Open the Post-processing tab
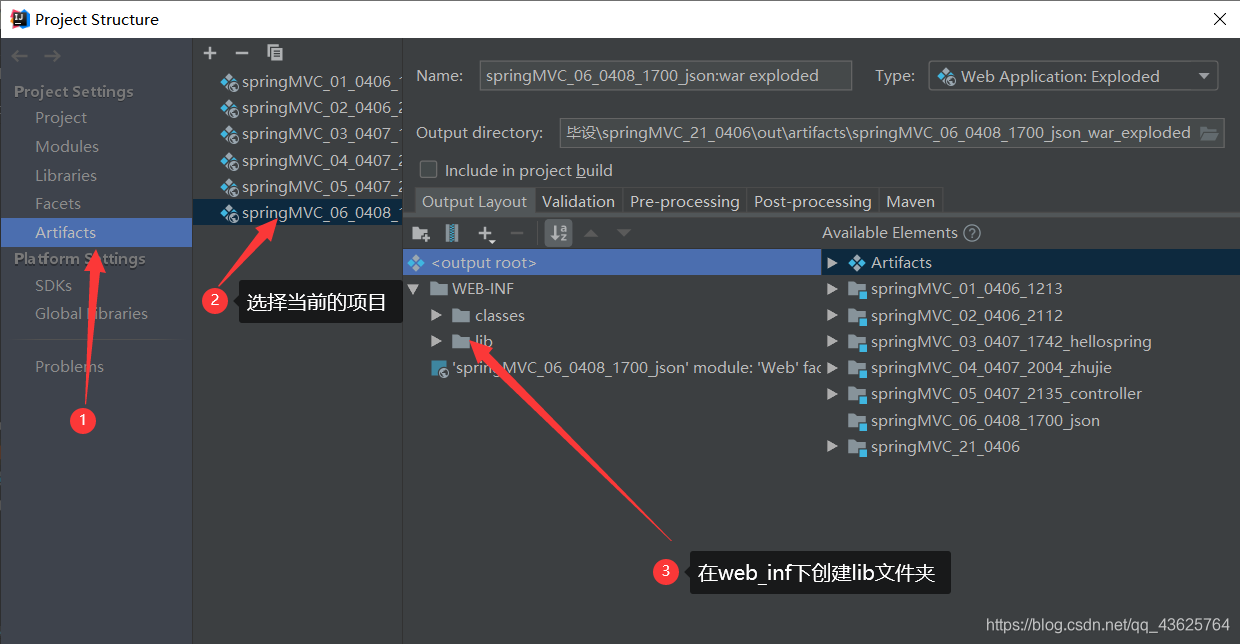 click(x=813, y=201)
